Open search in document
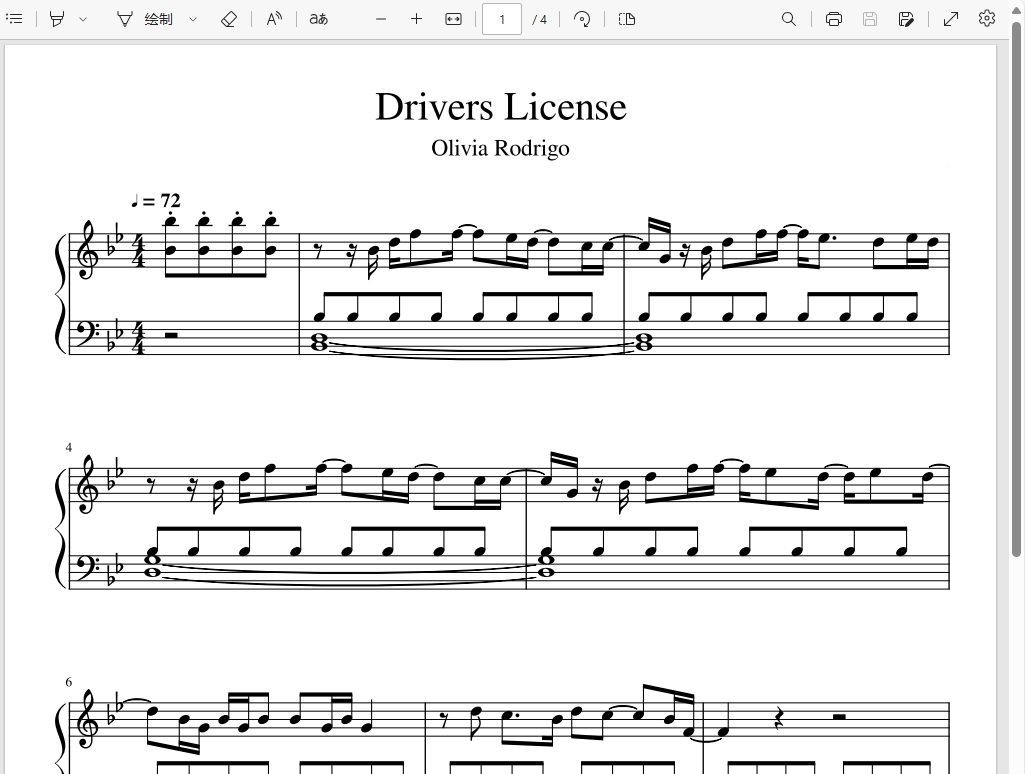The width and height of the screenshot is (1025, 774). 789,19
